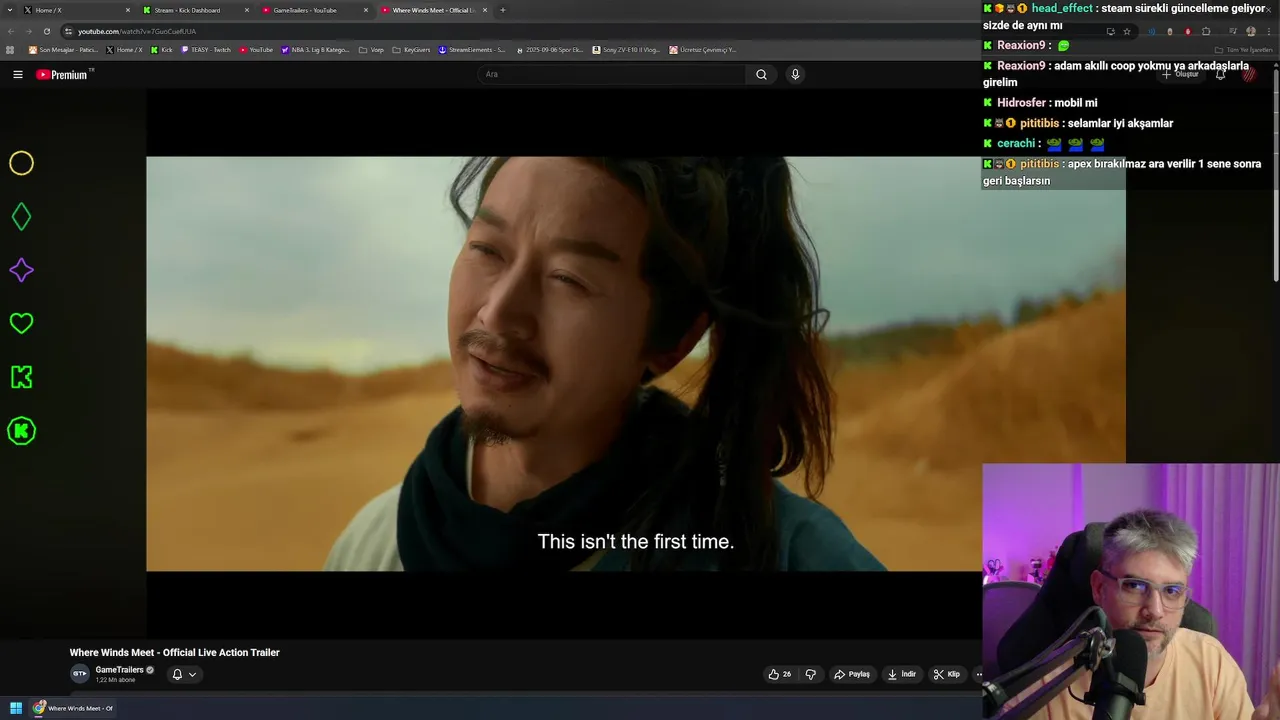This screenshot has height=720, width=1280.
Task: Open the Kick bookmark
Action: (161, 50)
